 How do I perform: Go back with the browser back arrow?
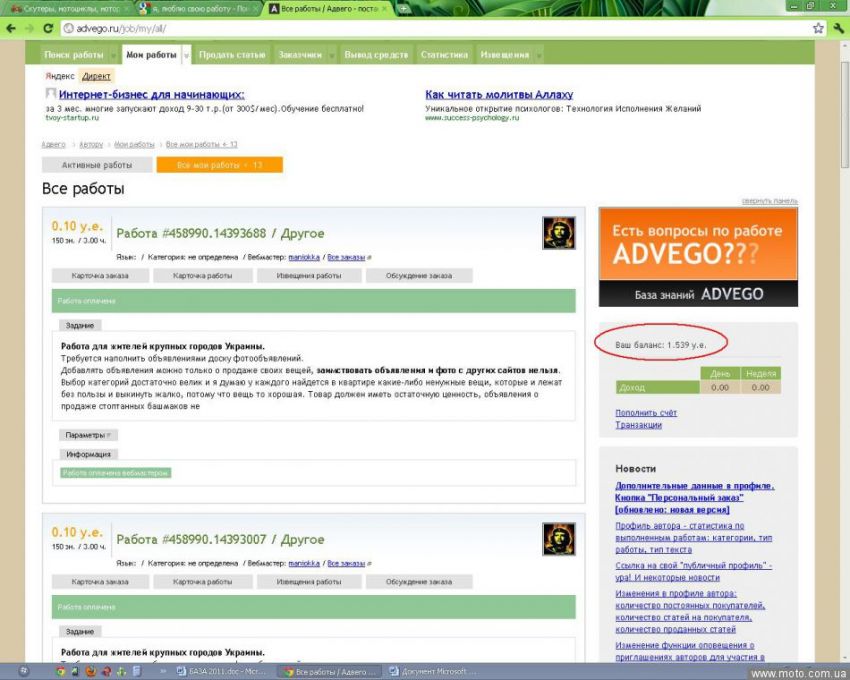(x=11, y=28)
